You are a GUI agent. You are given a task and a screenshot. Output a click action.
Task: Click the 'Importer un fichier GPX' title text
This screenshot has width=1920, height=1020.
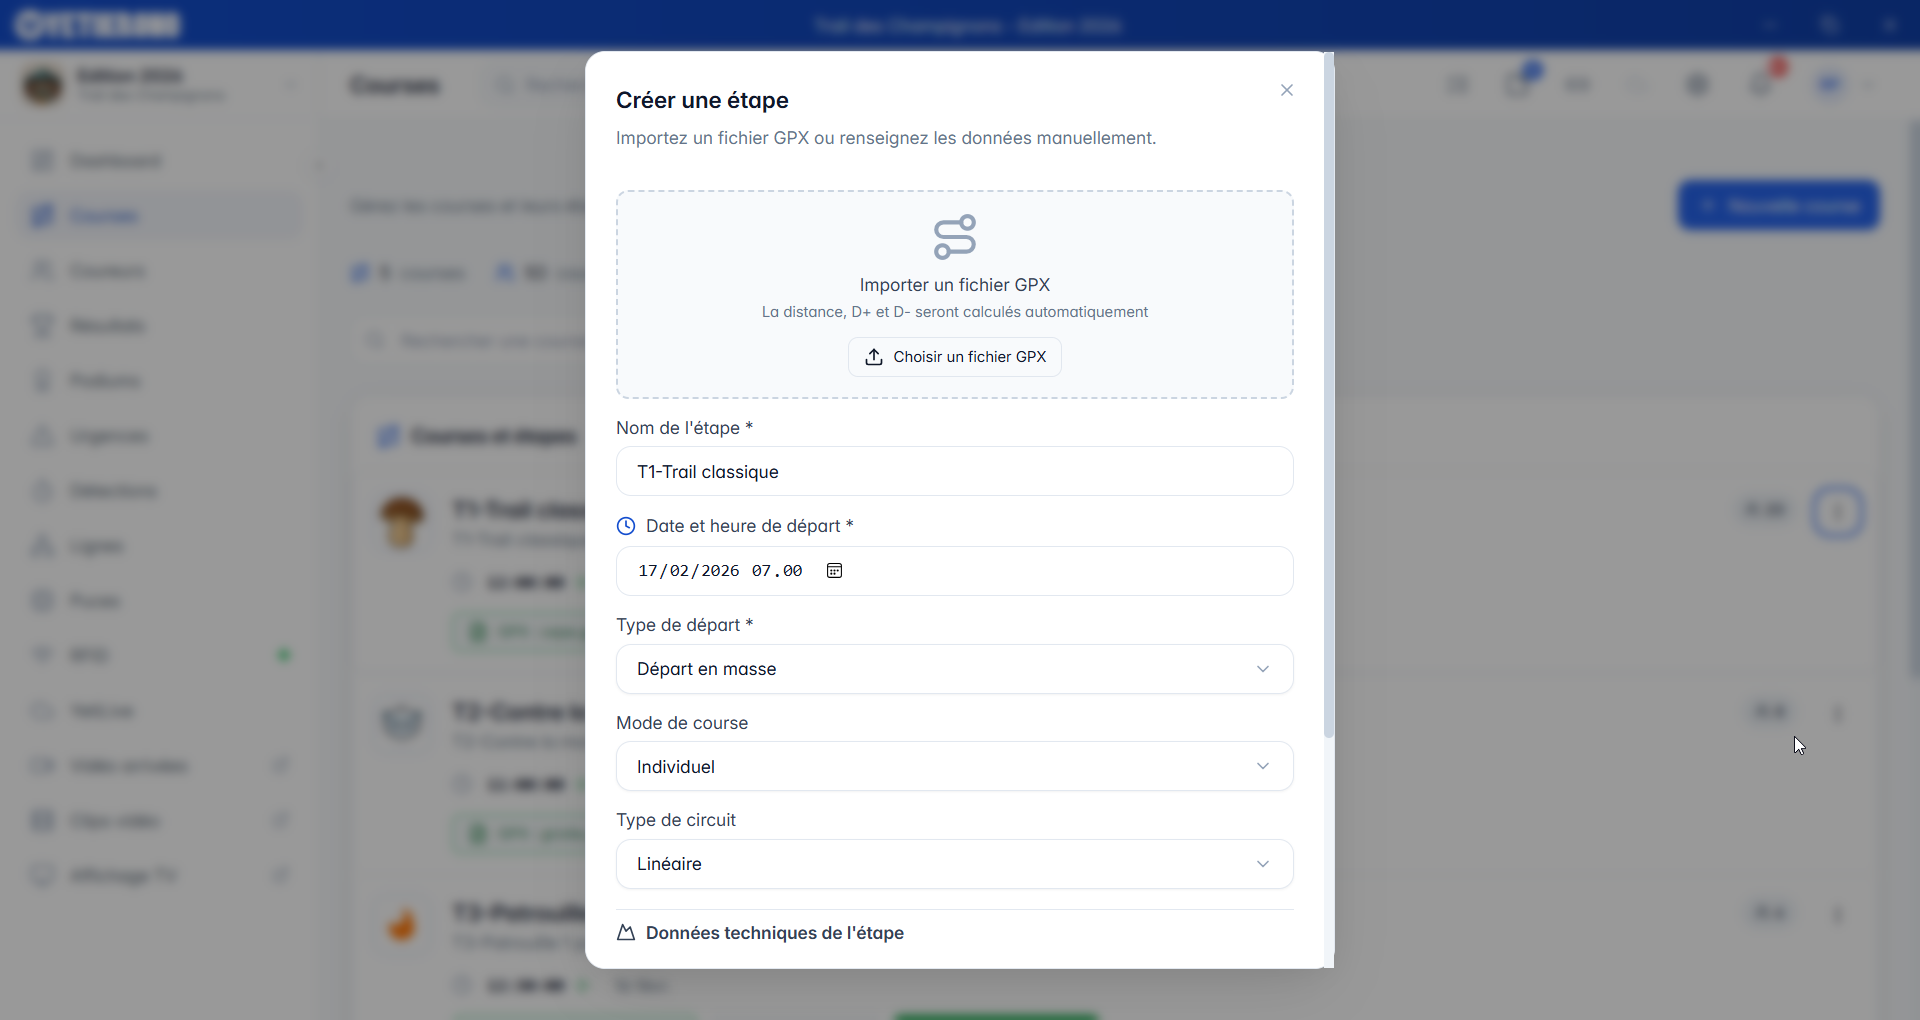(954, 285)
